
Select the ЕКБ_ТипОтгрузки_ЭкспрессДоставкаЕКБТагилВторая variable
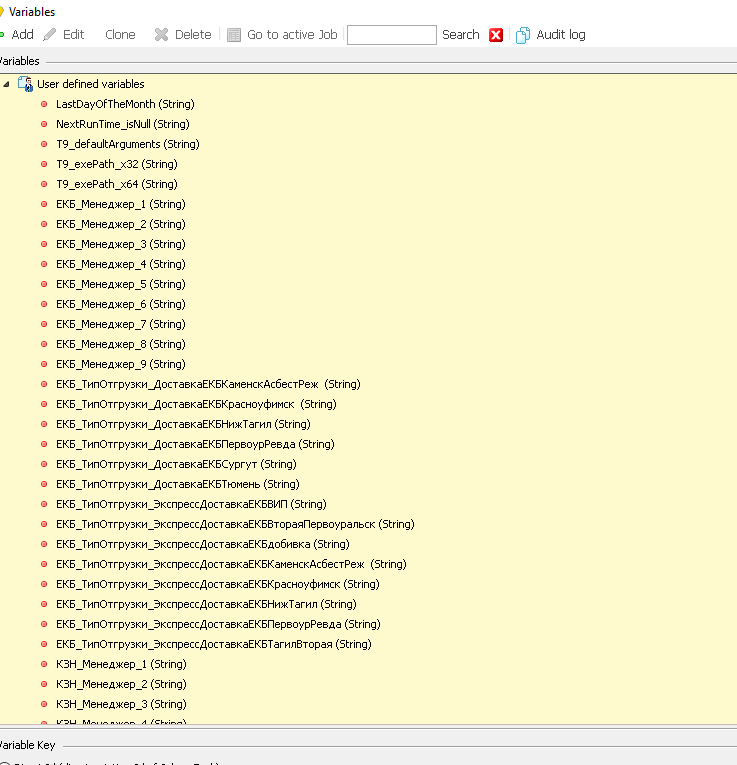[213, 644]
